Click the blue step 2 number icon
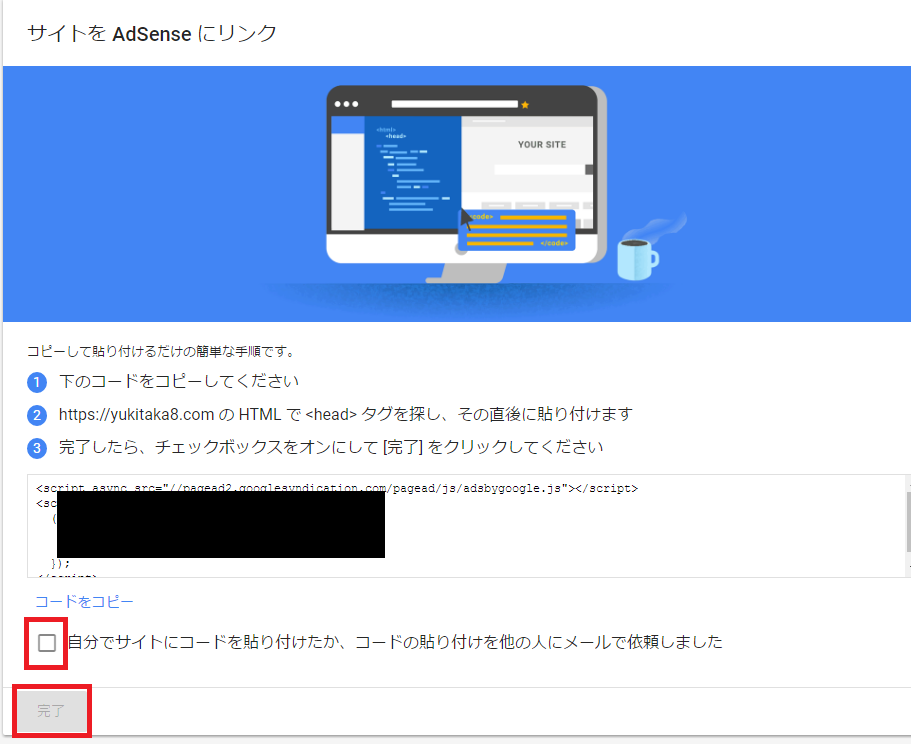Viewport: 911px width, 744px height. coord(37,415)
